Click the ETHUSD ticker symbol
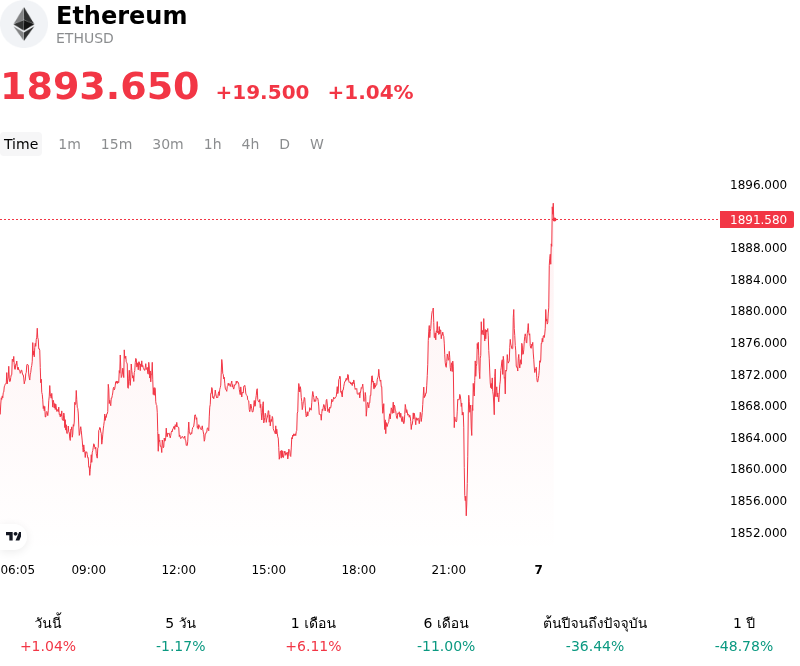This screenshot has width=800, height=666. coord(85,38)
